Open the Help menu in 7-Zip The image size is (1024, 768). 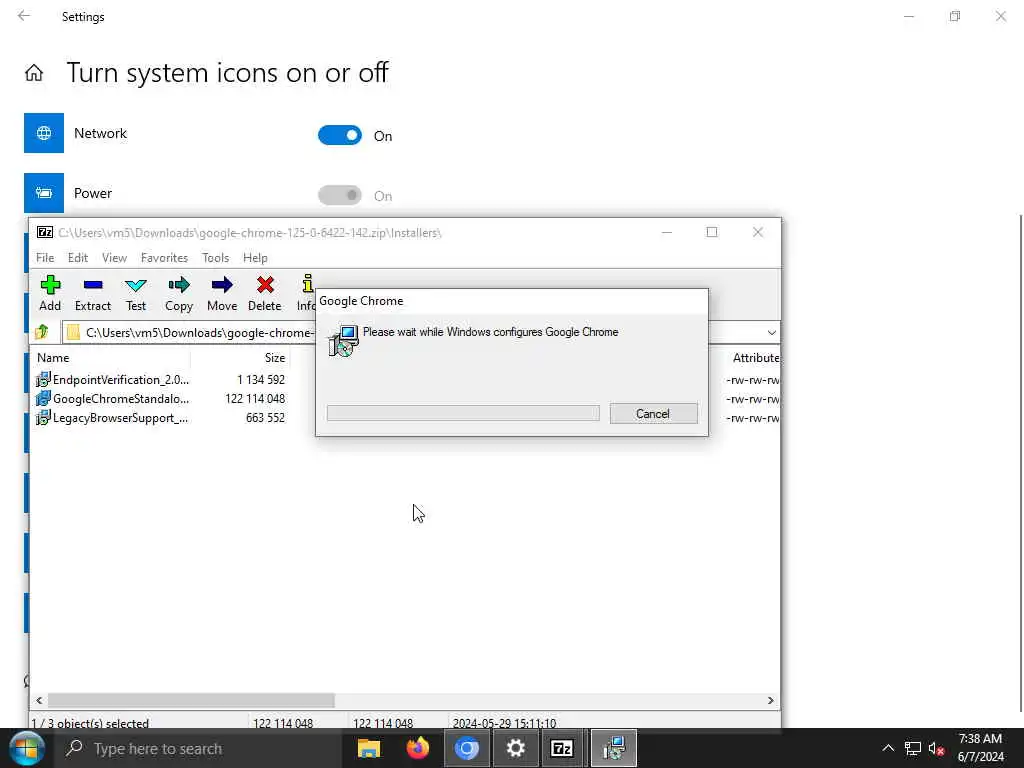pyautogui.click(x=255, y=258)
